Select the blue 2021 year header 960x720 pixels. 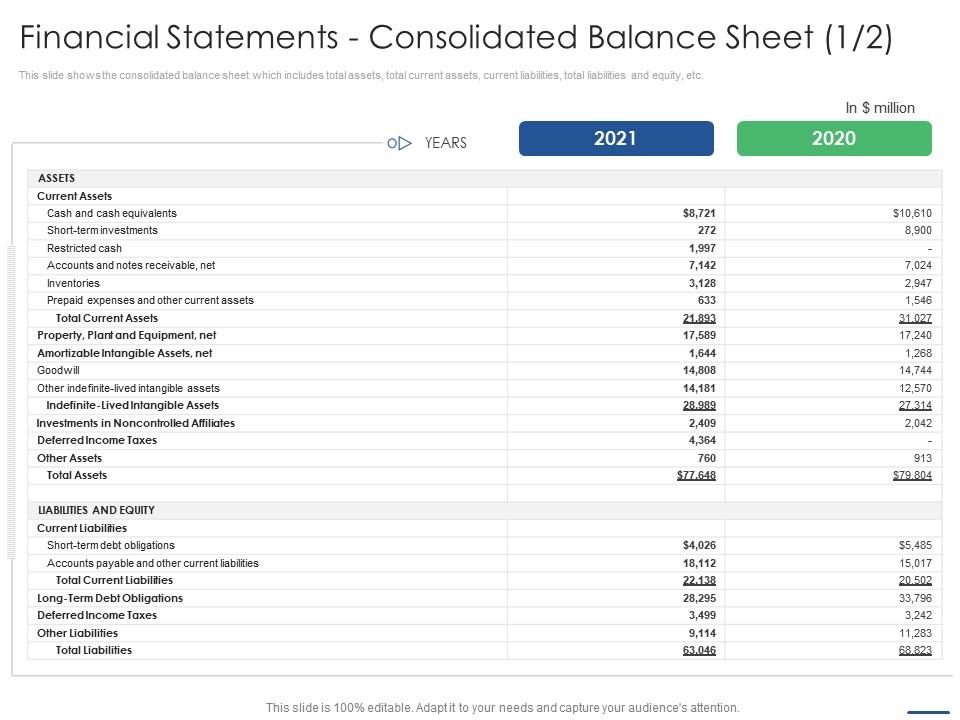[x=616, y=138]
